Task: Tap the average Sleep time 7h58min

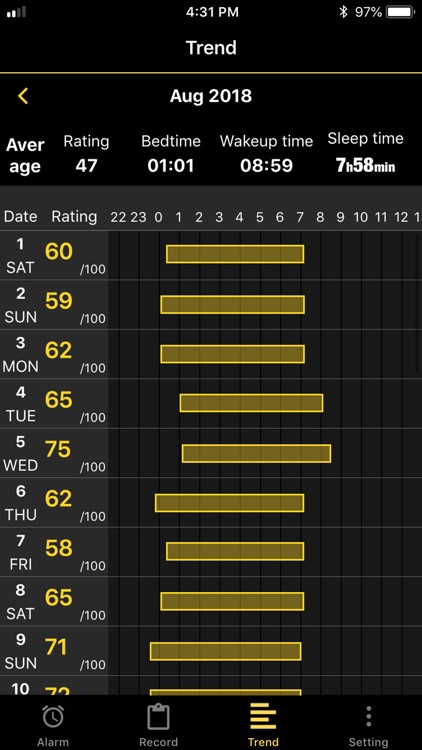Action: (366, 165)
